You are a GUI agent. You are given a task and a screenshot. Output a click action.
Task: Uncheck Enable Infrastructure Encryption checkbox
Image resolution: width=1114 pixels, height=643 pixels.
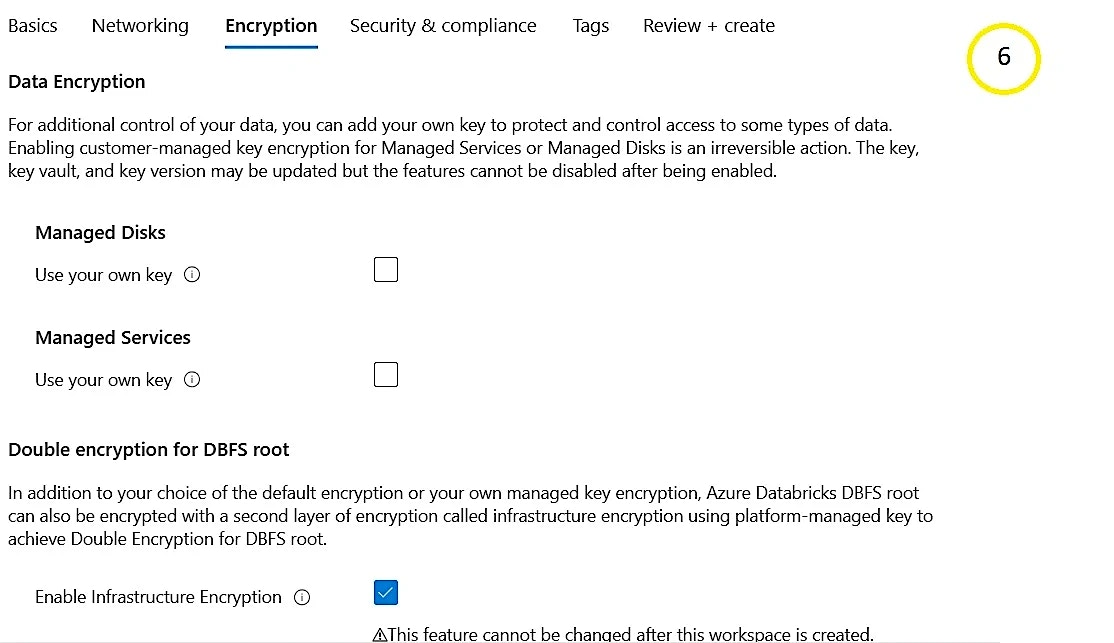(386, 593)
